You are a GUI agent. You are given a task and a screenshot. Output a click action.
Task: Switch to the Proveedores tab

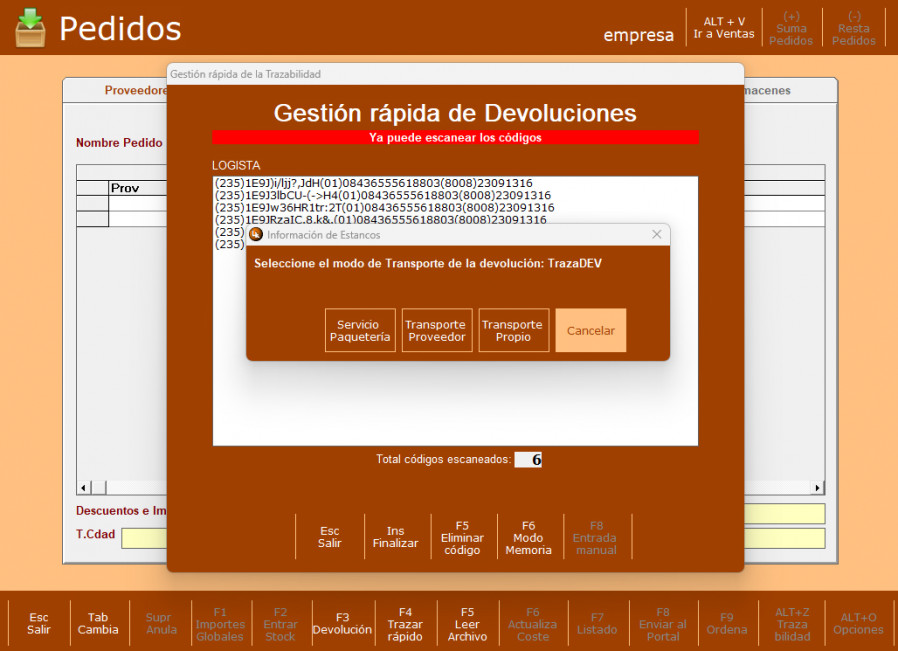point(135,91)
